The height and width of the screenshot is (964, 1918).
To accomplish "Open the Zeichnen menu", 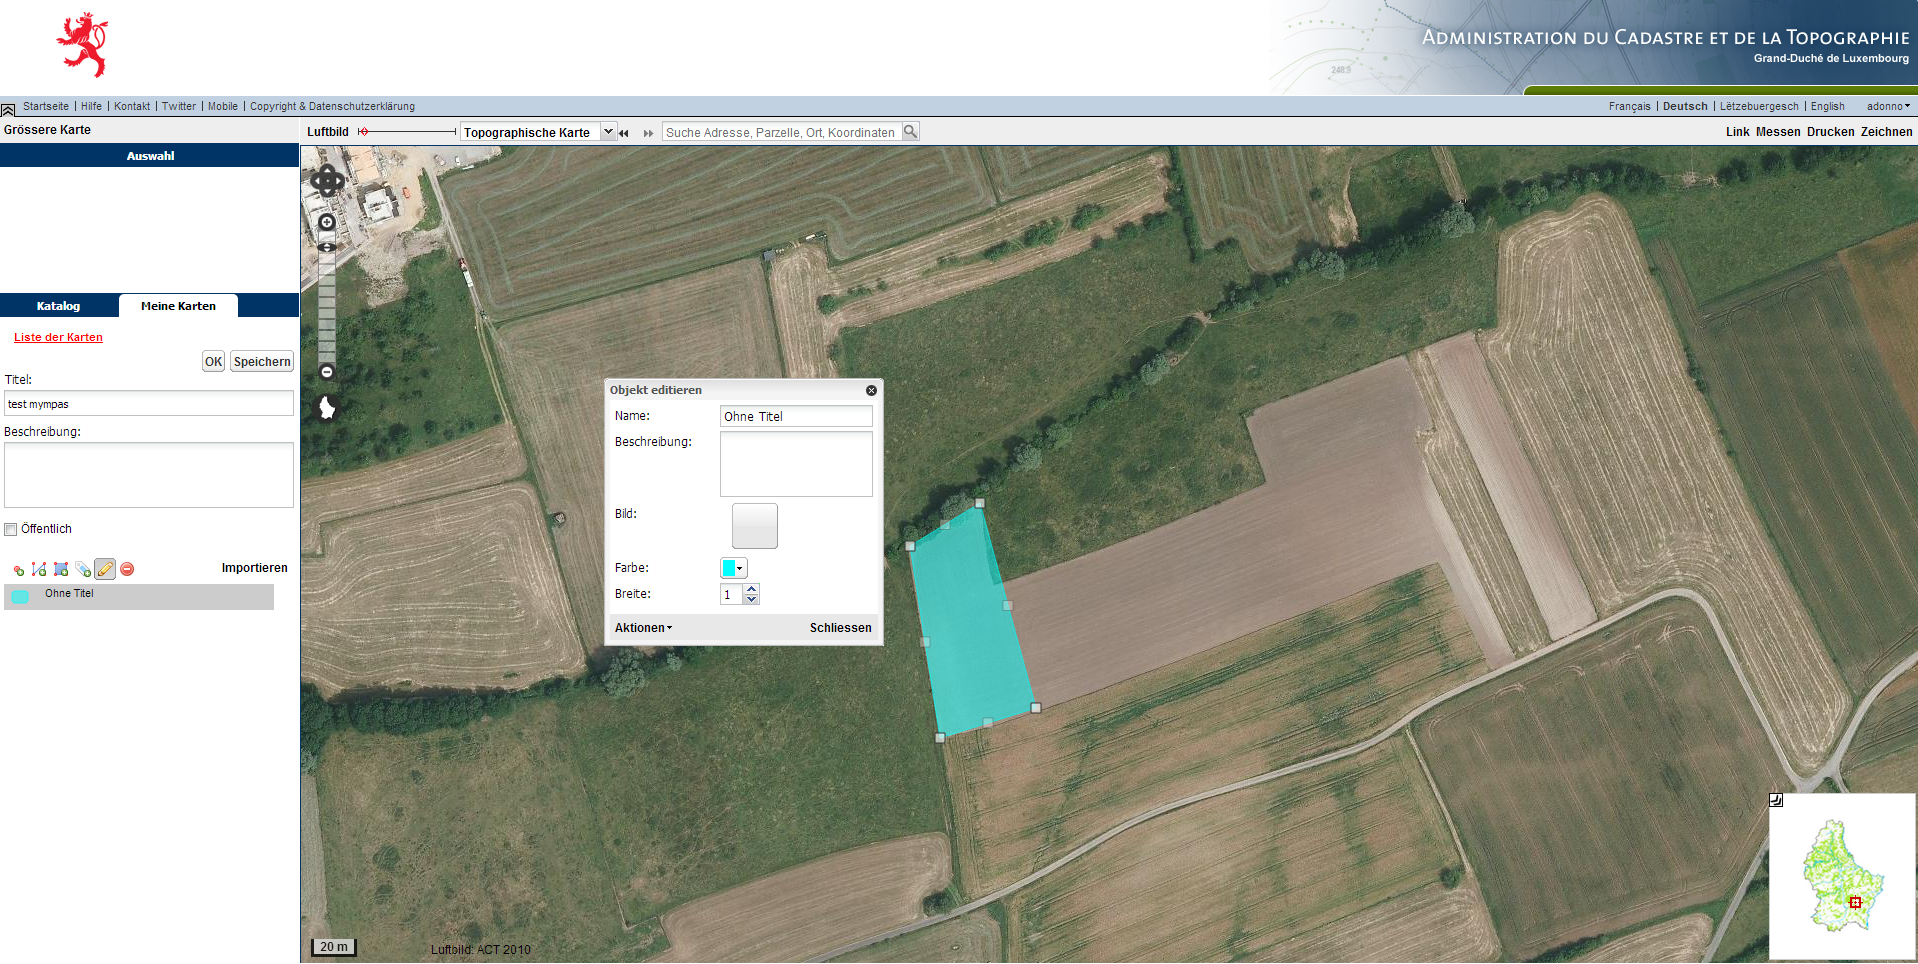I will tap(1886, 132).
